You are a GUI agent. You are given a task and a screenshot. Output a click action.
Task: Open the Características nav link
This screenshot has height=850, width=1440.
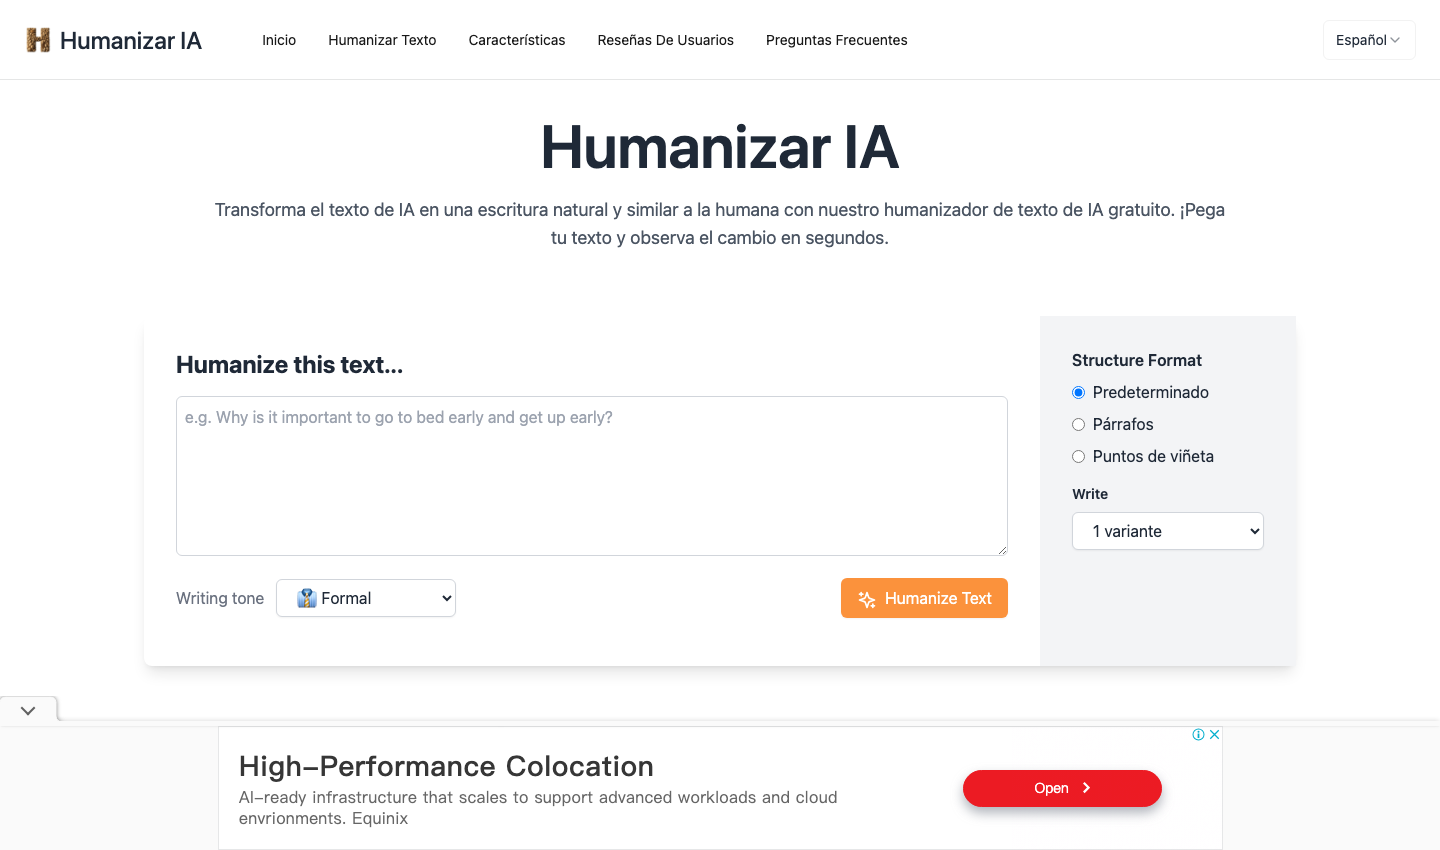[x=517, y=40]
